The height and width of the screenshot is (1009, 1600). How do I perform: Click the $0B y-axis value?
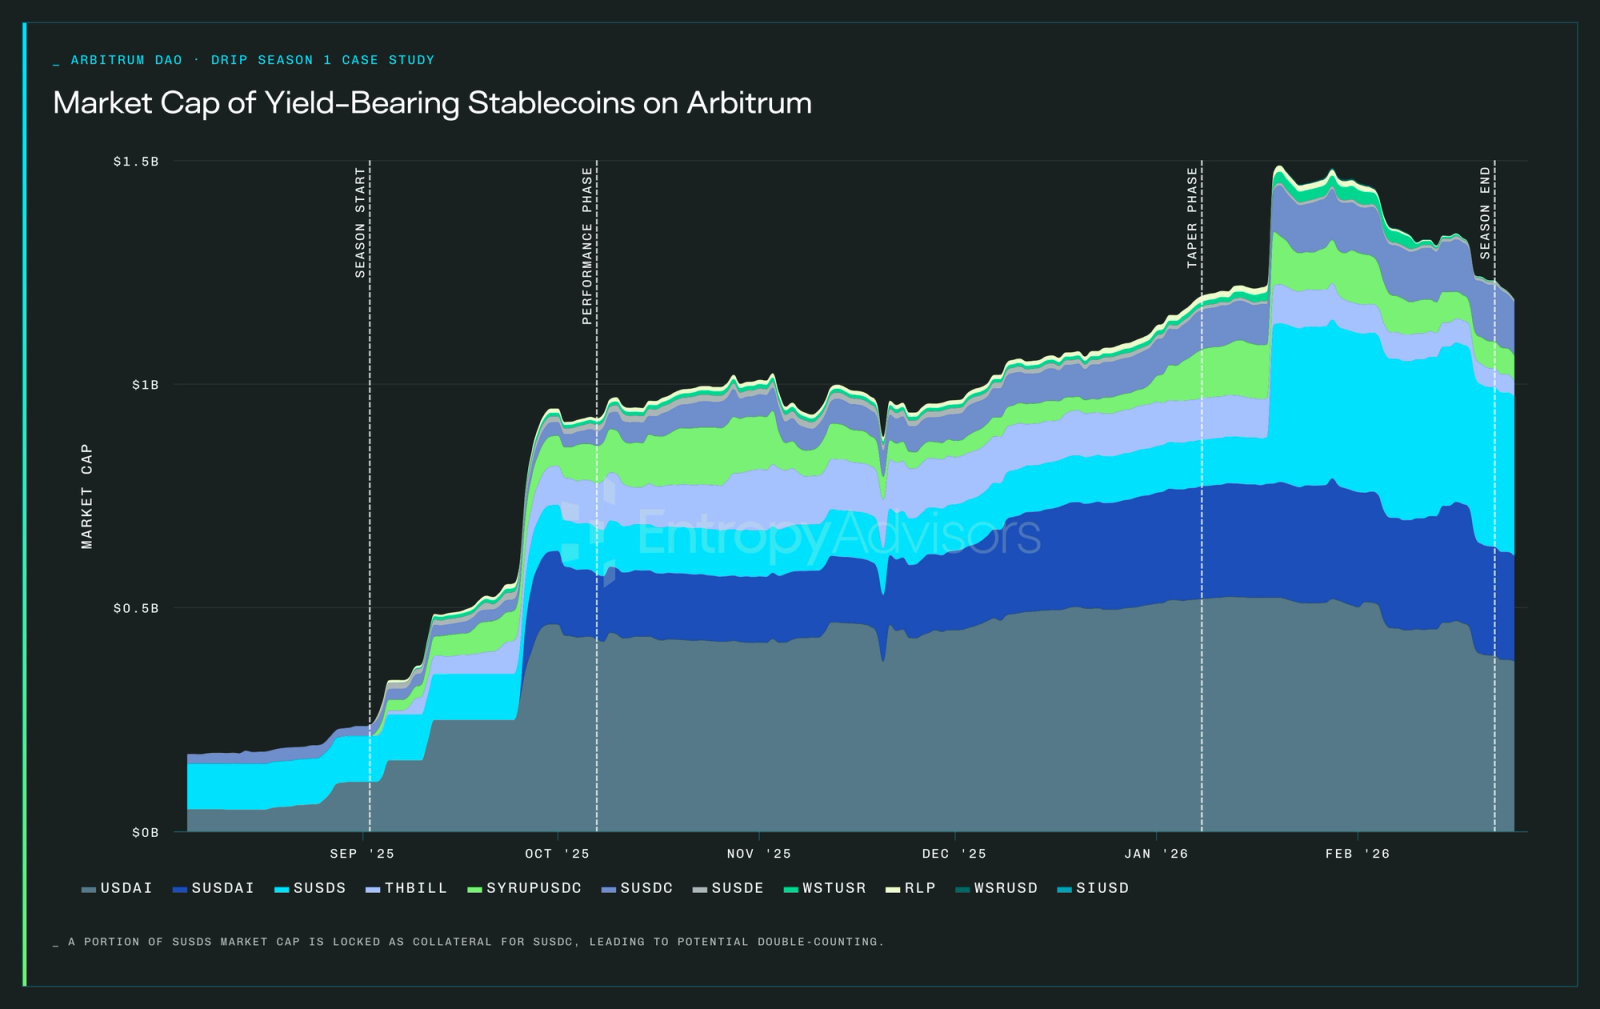[x=145, y=832]
